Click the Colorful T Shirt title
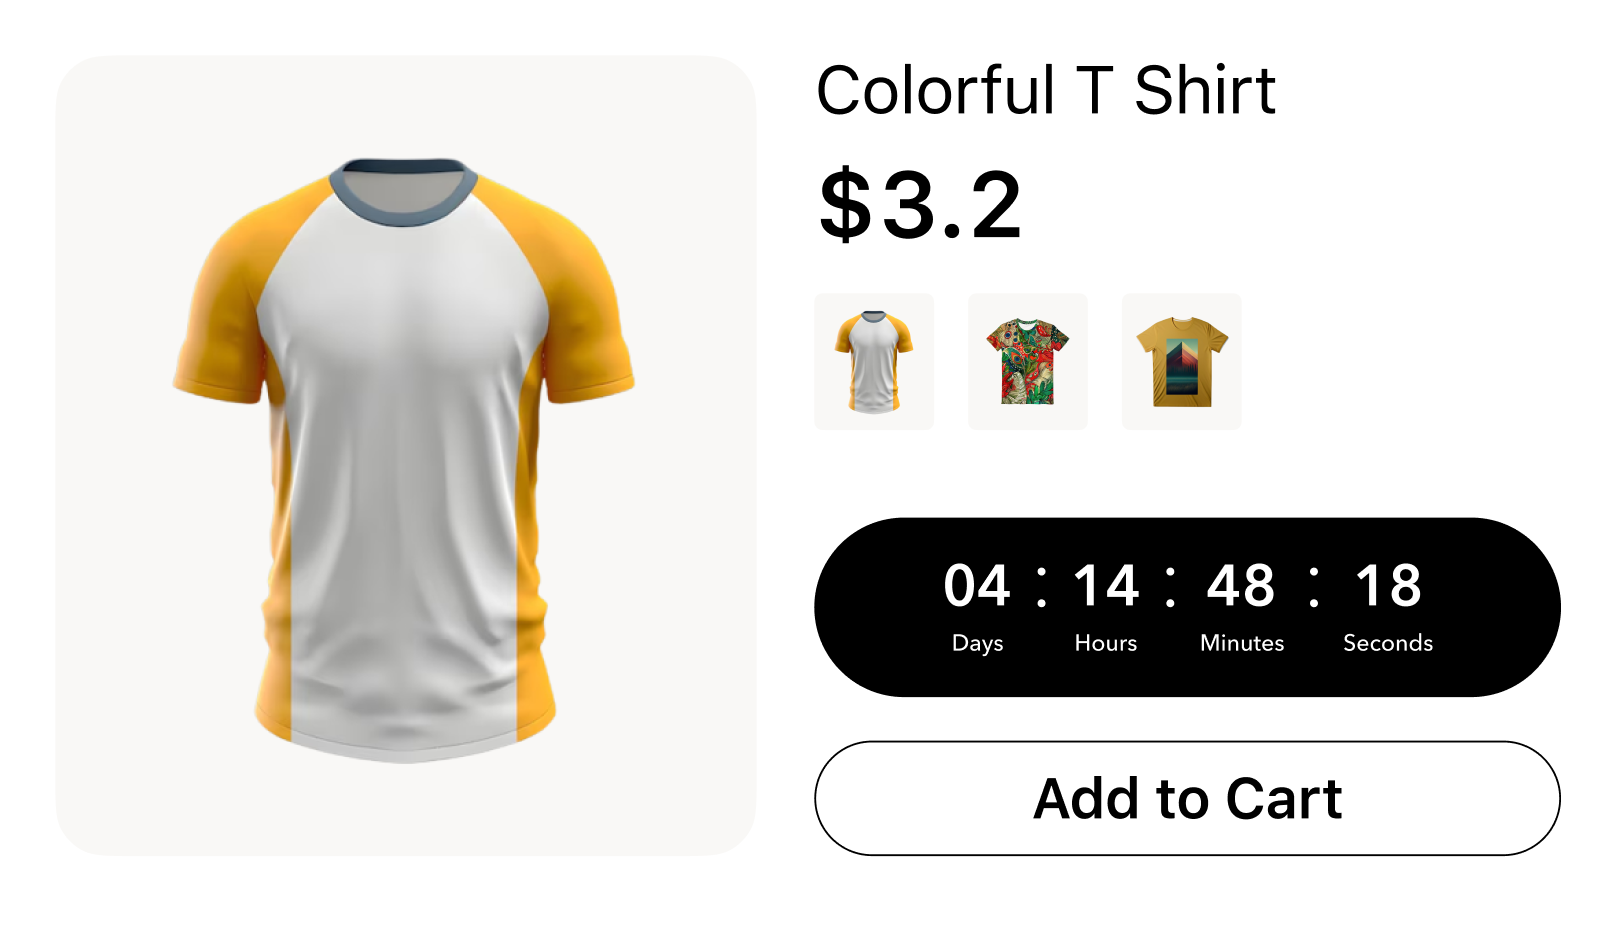Screen dimensions: 1622x937 coord(1046,90)
